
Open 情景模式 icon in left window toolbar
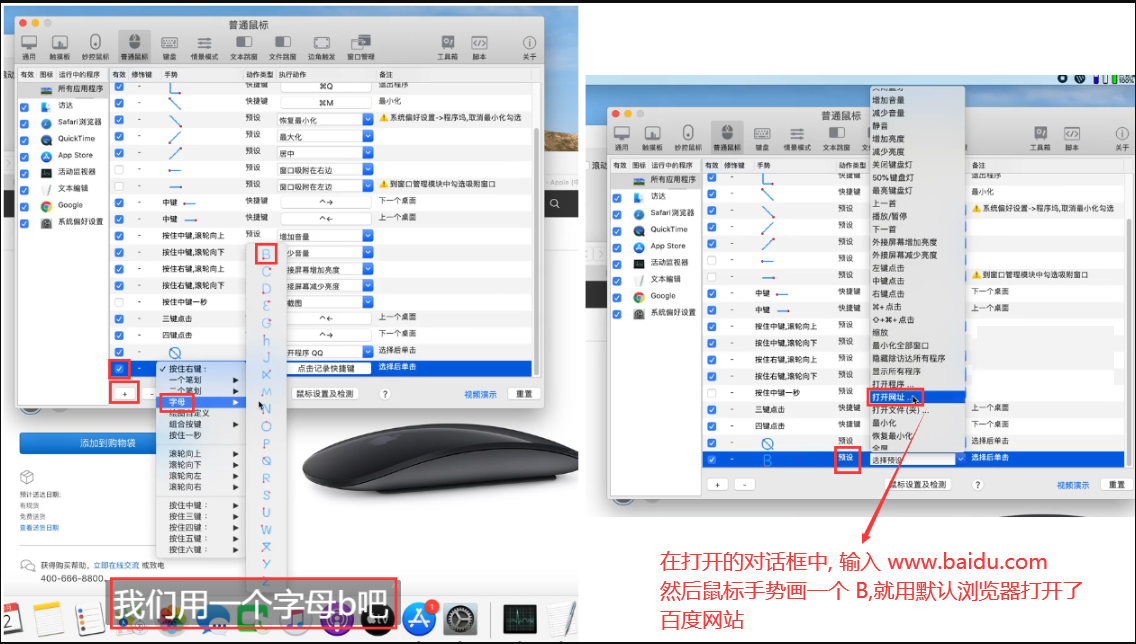(204, 47)
